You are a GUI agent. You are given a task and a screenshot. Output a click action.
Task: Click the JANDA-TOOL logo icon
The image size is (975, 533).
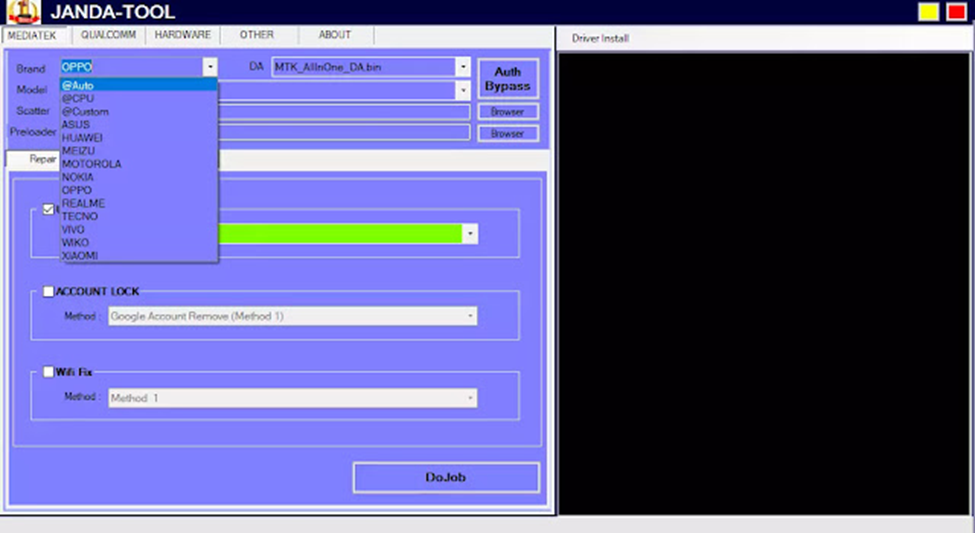[x=24, y=12]
